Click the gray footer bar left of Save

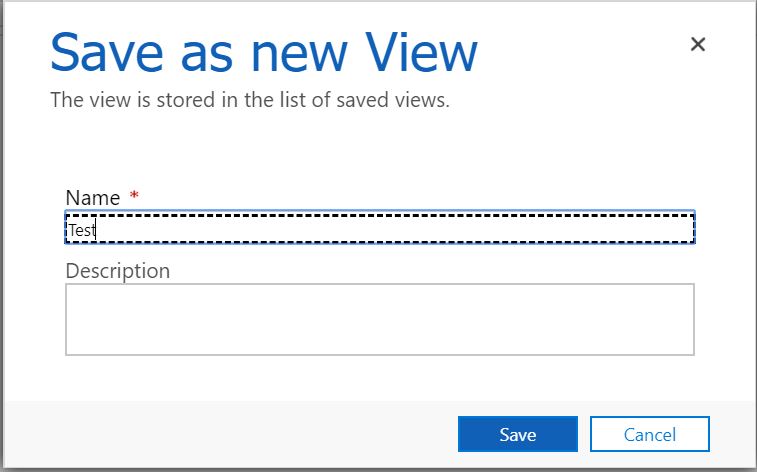point(231,434)
